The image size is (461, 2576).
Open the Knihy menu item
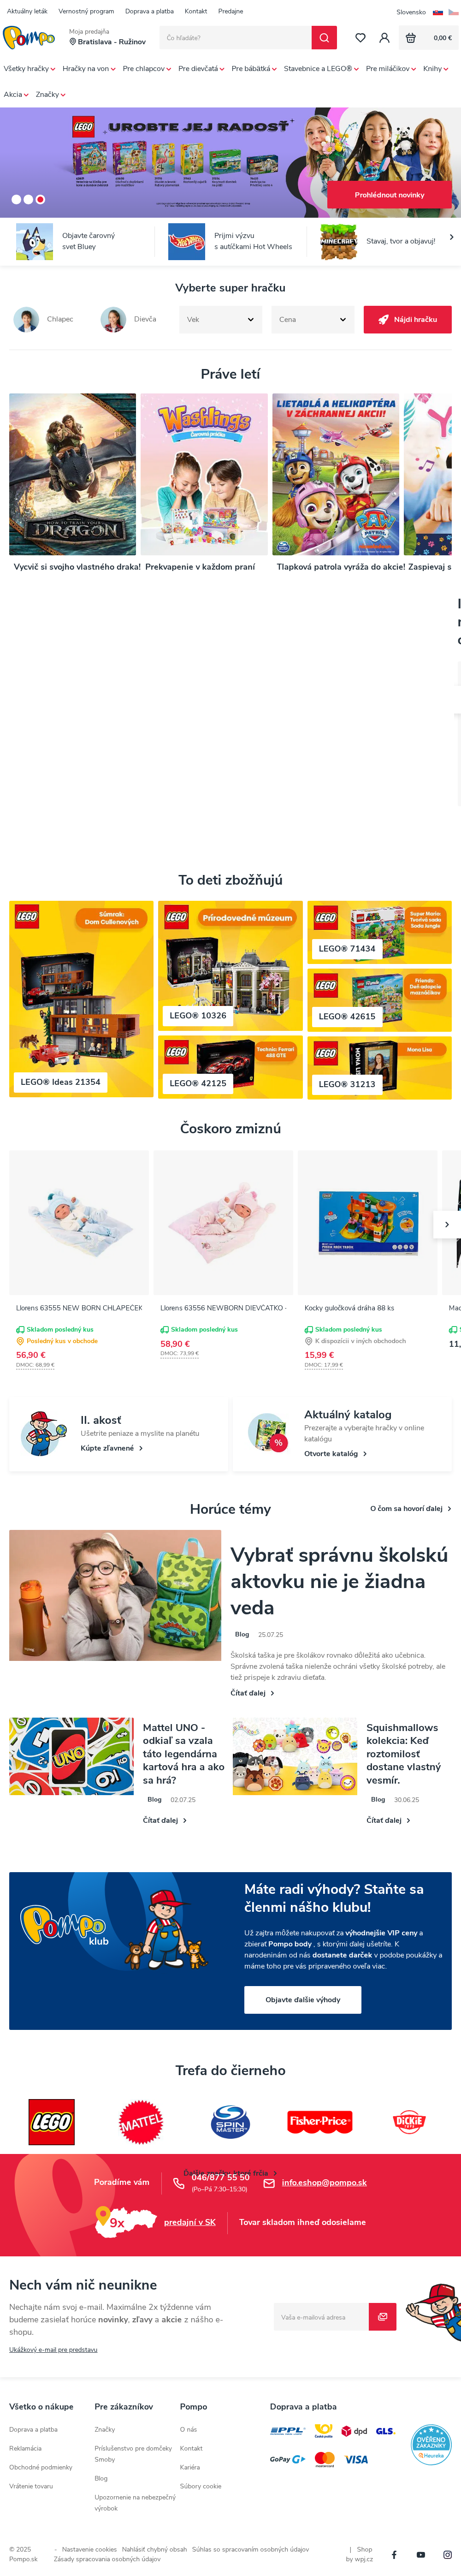[435, 69]
